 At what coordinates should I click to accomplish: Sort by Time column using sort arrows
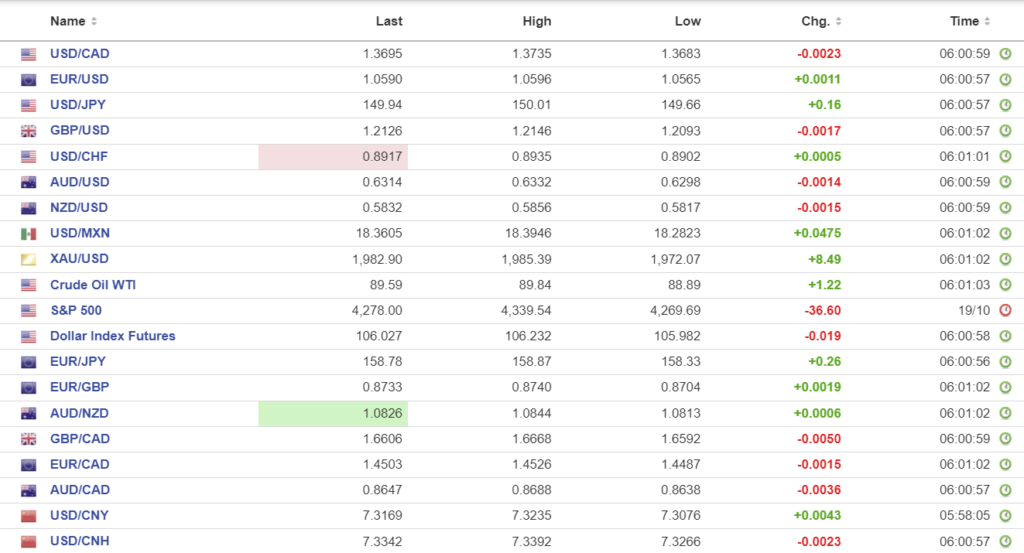point(987,22)
